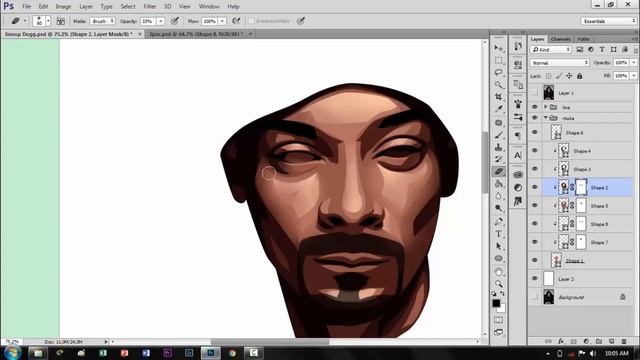640x360 pixels.
Task: Open Windows Start menu
Action: (12, 353)
